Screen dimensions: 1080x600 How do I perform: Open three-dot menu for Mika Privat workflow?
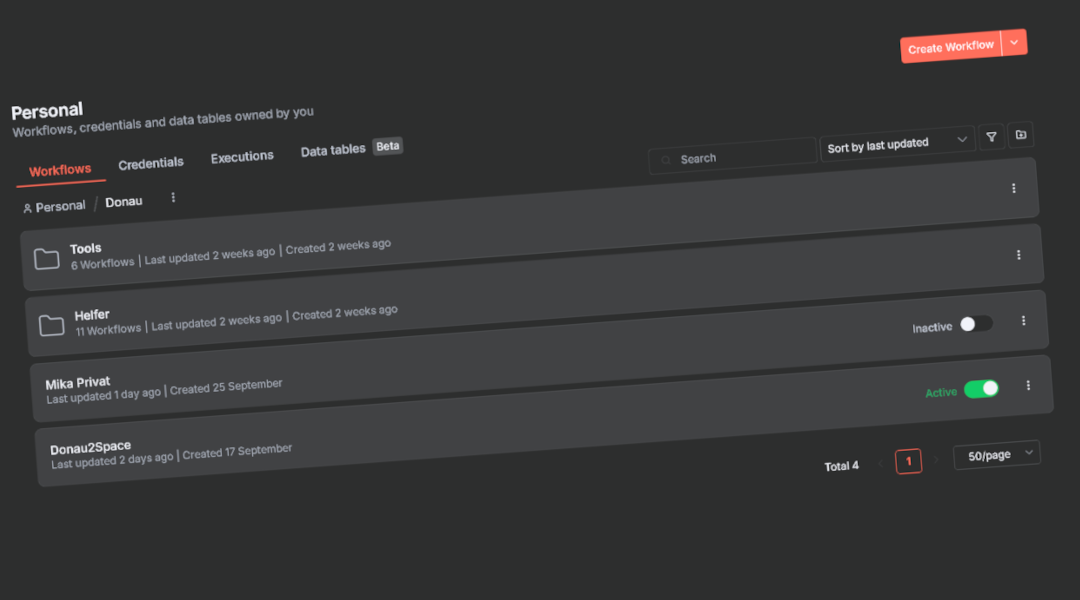click(x=1023, y=321)
